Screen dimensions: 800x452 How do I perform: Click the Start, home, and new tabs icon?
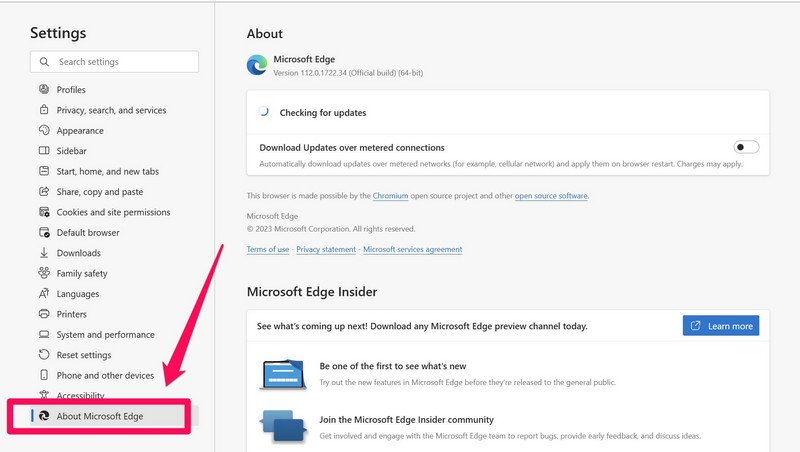(x=44, y=171)
